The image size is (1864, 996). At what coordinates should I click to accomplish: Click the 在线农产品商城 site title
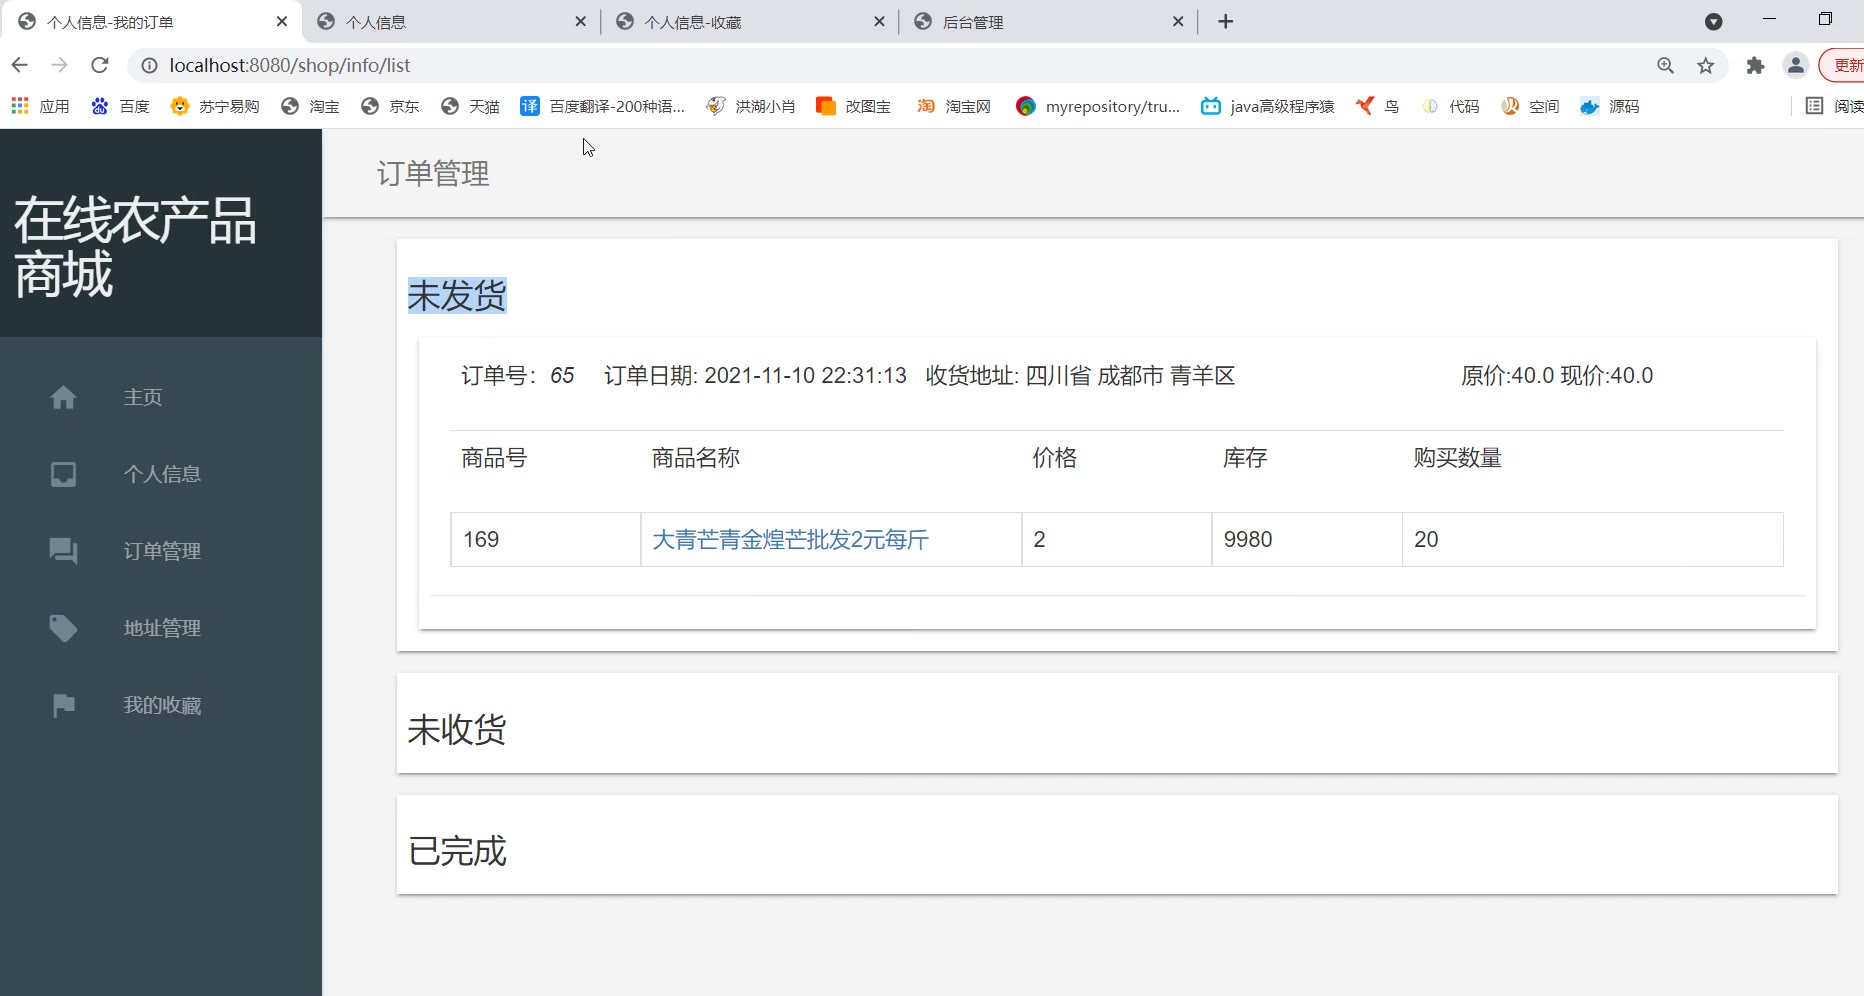point(135,247)
